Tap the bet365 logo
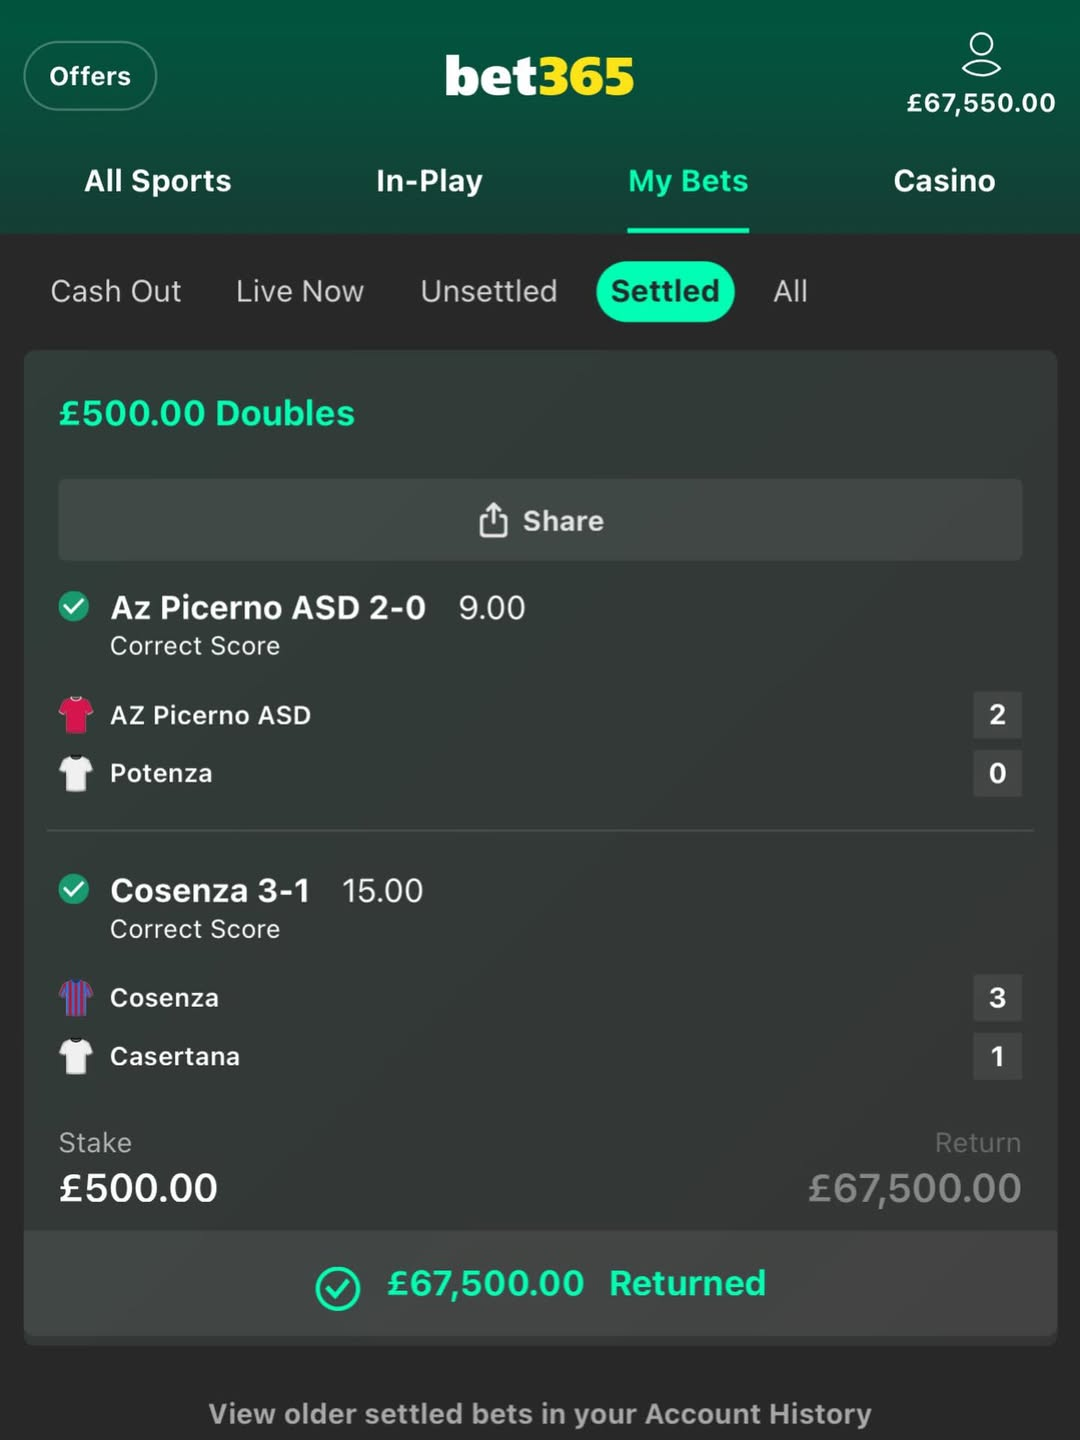 click(539, 76)
